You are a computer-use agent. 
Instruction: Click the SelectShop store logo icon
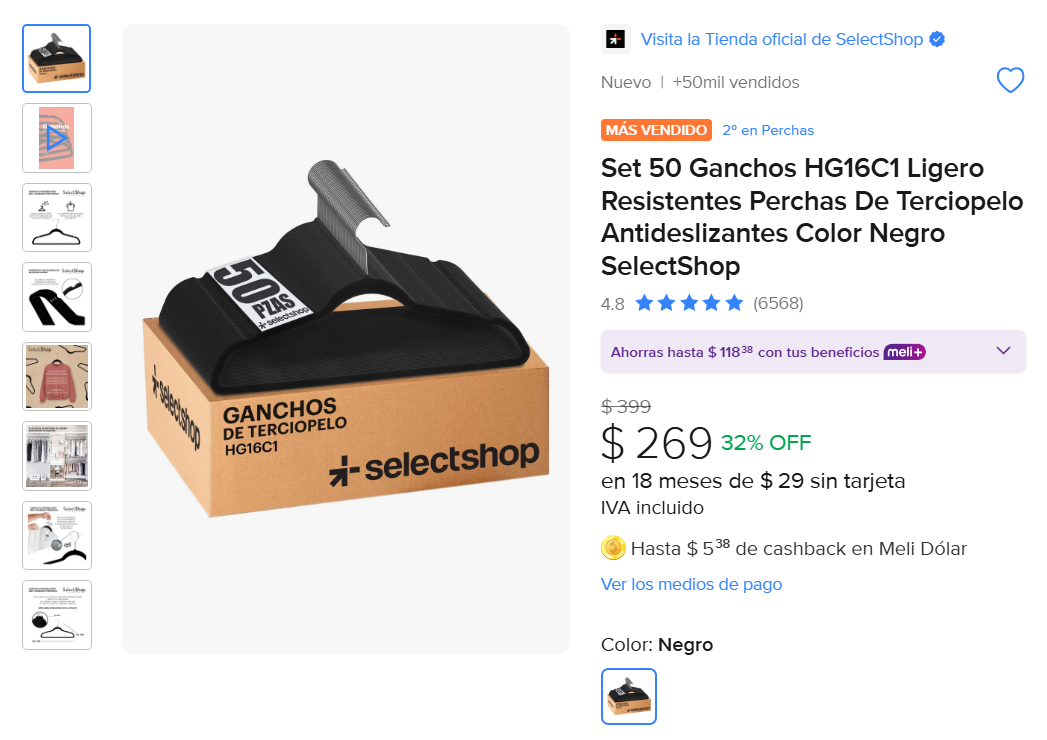615,40
